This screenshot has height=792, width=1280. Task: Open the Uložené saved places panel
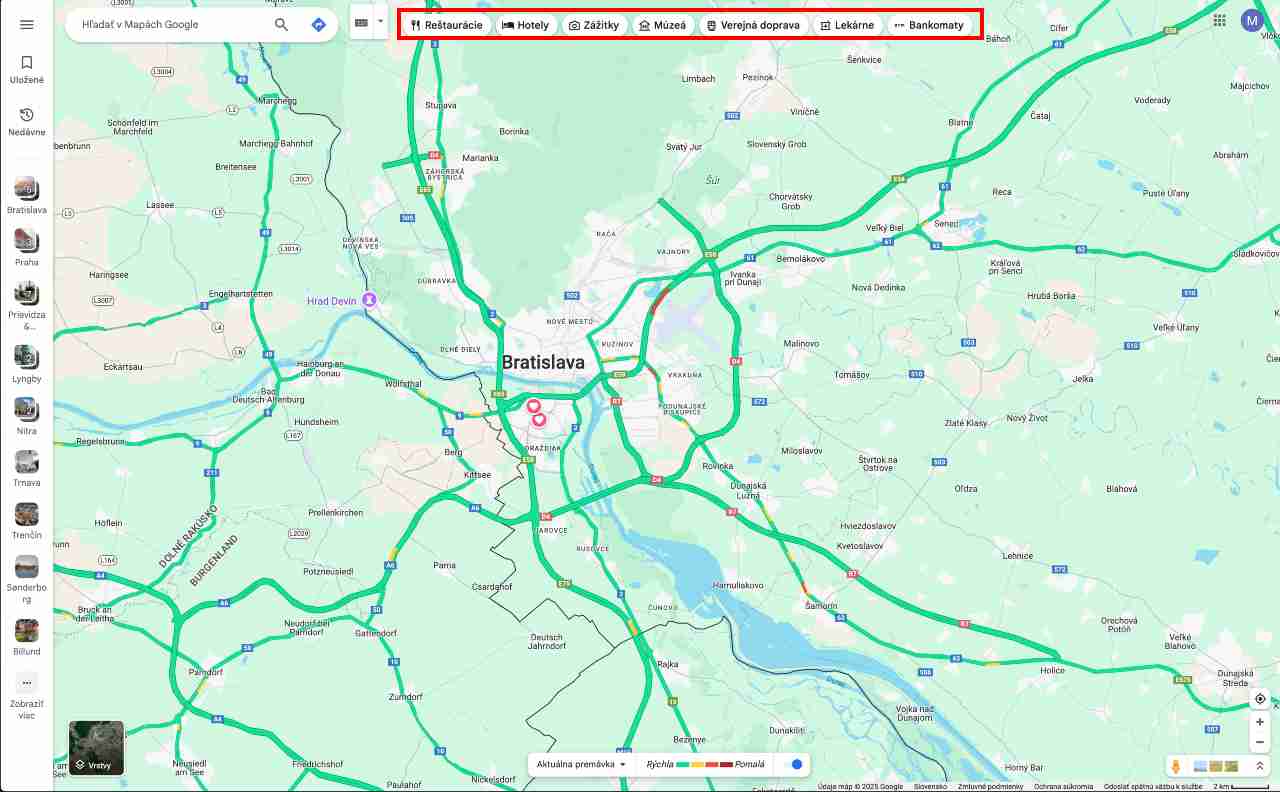(x=27, y=69)
